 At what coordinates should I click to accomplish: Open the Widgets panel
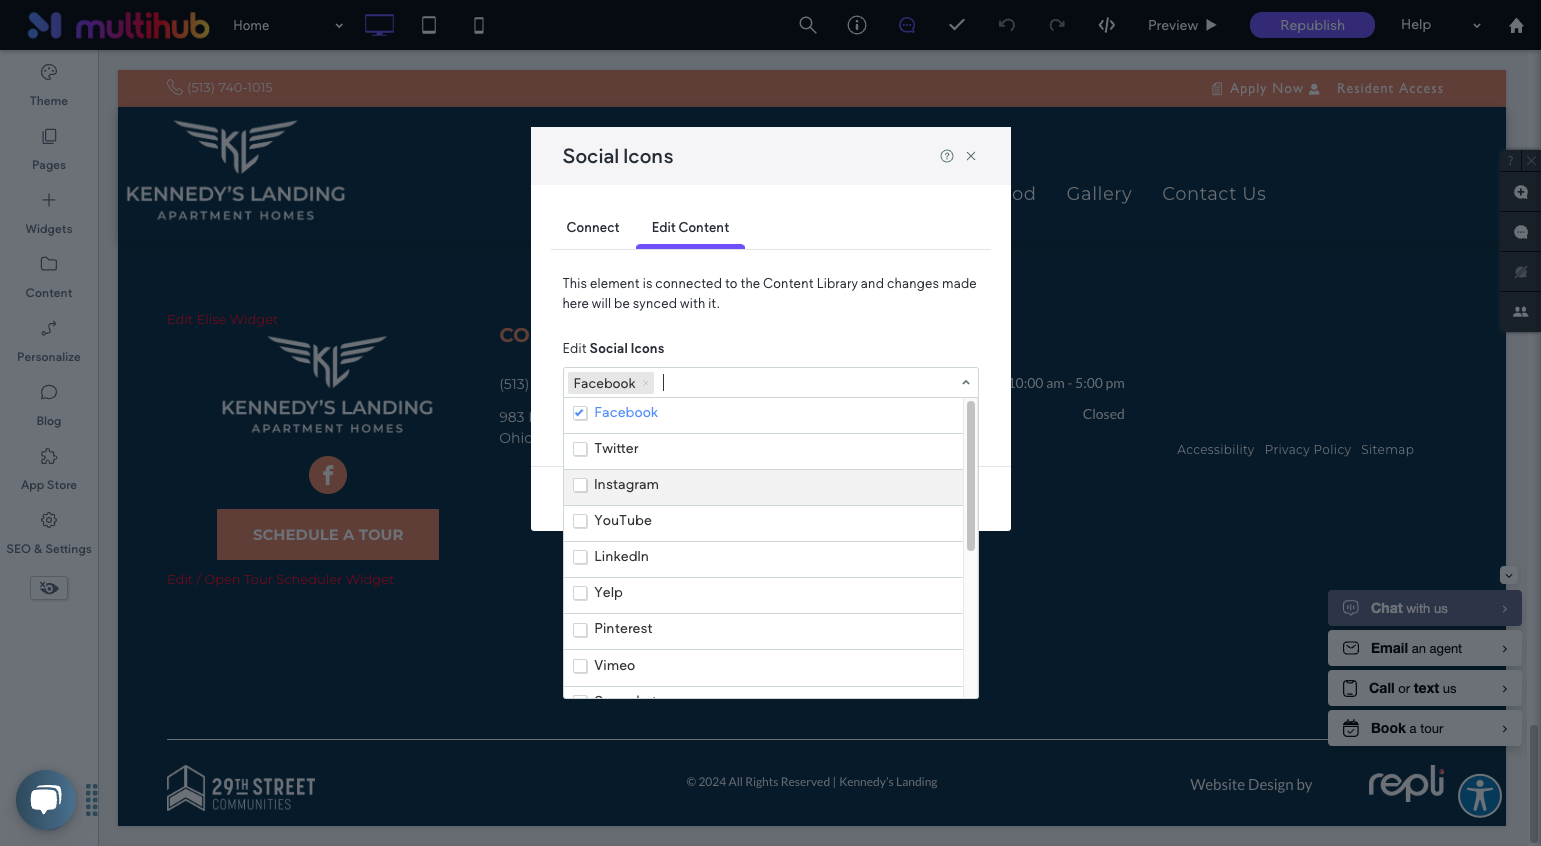tap(49, 213)
